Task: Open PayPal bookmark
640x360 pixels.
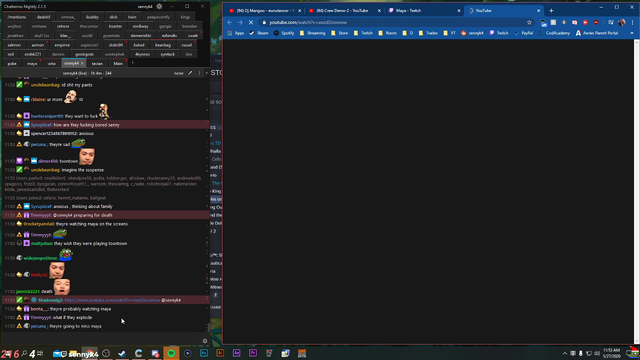Action: 523,33
